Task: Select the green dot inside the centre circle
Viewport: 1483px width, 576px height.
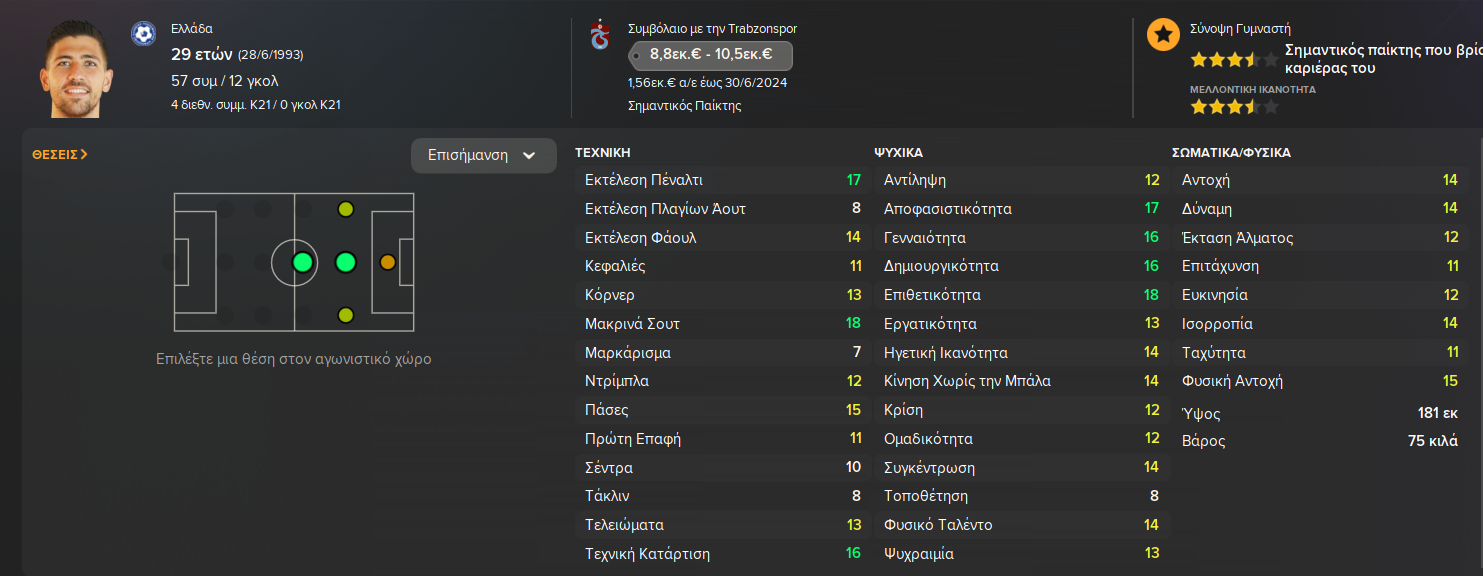Action: pos(302,263)
